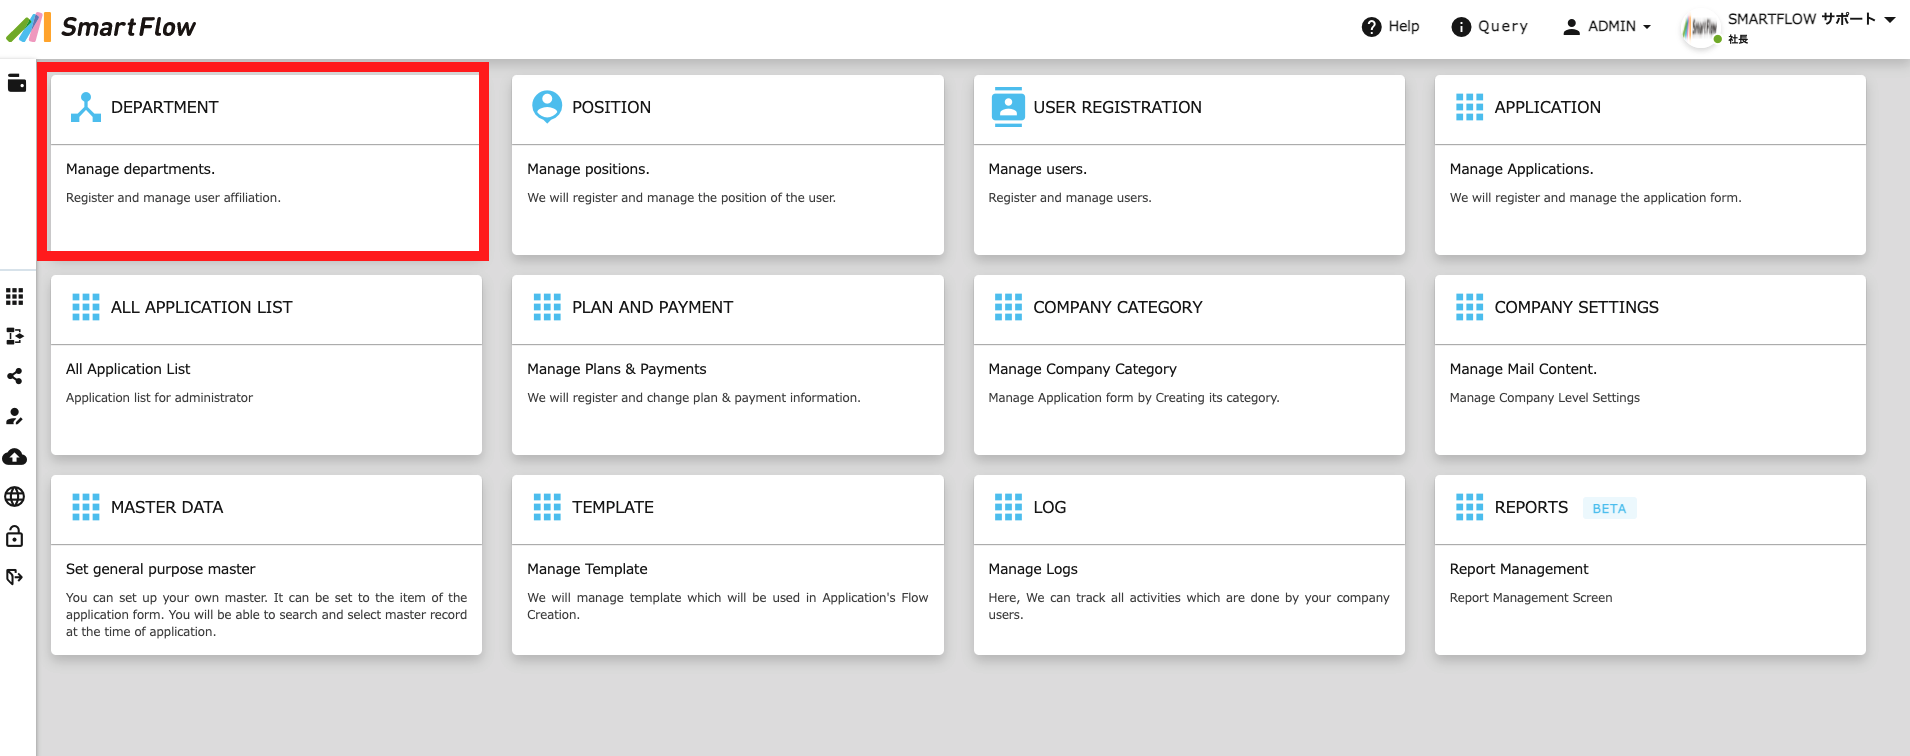This screenshot has width=1910, height=756.
Task: Click the SmartFlow logo
Action: (101, 27)
